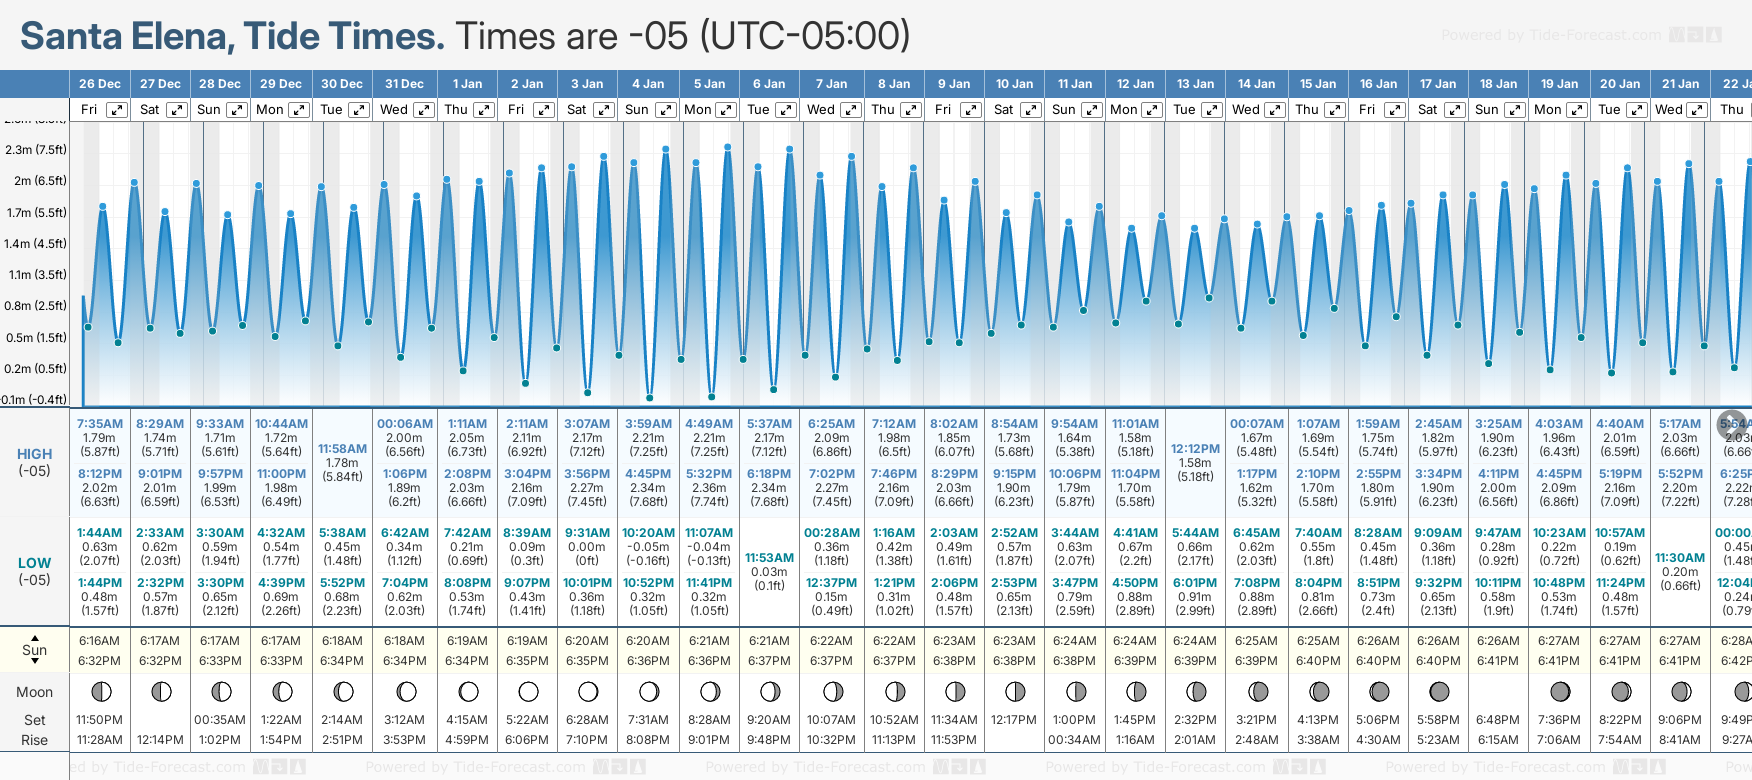
Task: Expand the Fri 26 Dec day view
Action: pos(117,110)
